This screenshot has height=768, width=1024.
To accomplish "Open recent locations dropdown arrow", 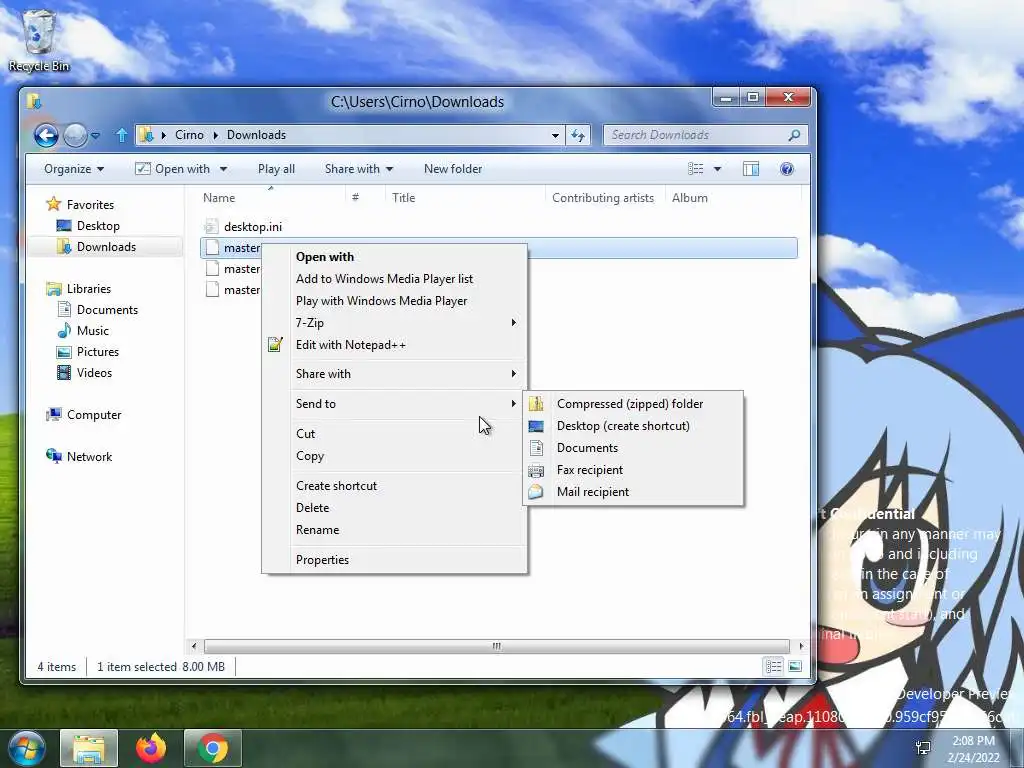I will (95, 135).
